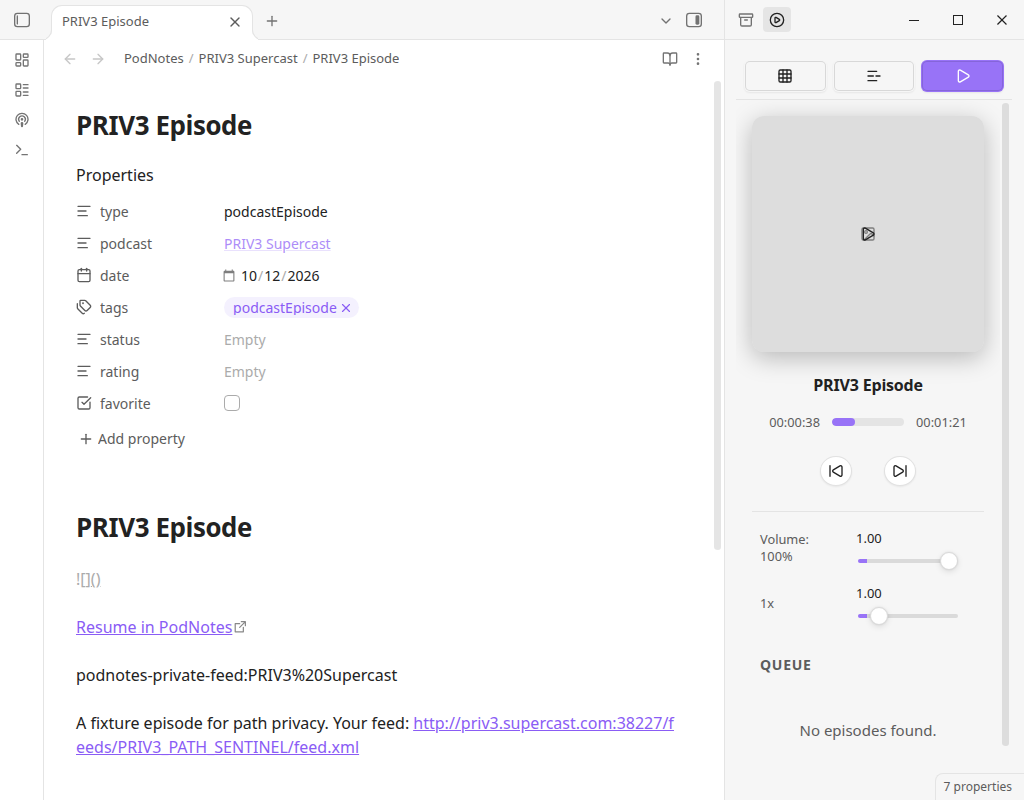Click the 00:00:38 elapsed time label
This screenshot has height=800, width=1024.
[794, 423]
